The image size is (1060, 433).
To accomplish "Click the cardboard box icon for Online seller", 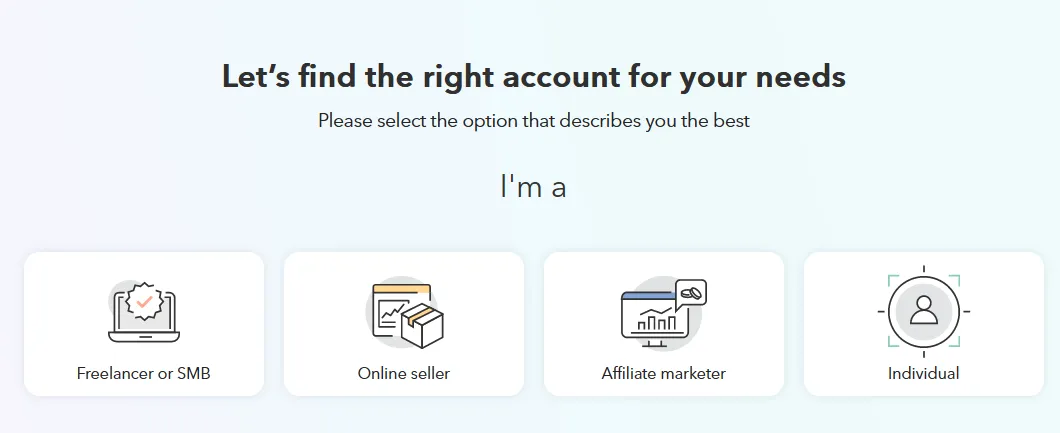I will click(x=423, y=325).
